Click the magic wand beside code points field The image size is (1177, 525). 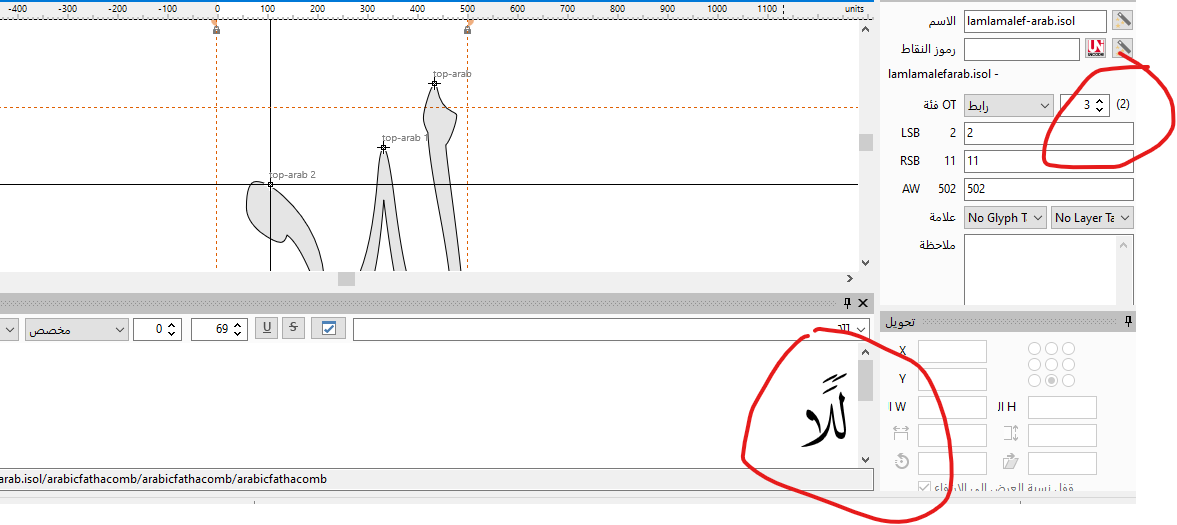point(1123,49)
